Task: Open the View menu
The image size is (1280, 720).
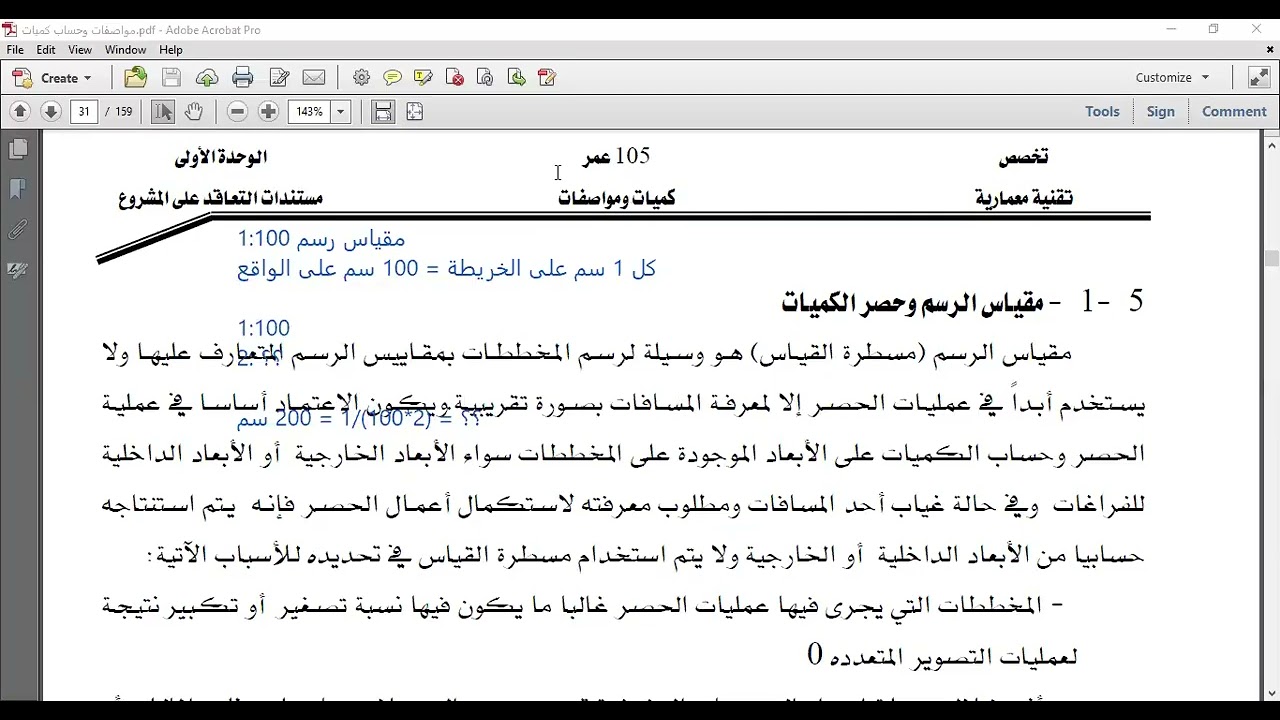Action: [x=80, y=50]
